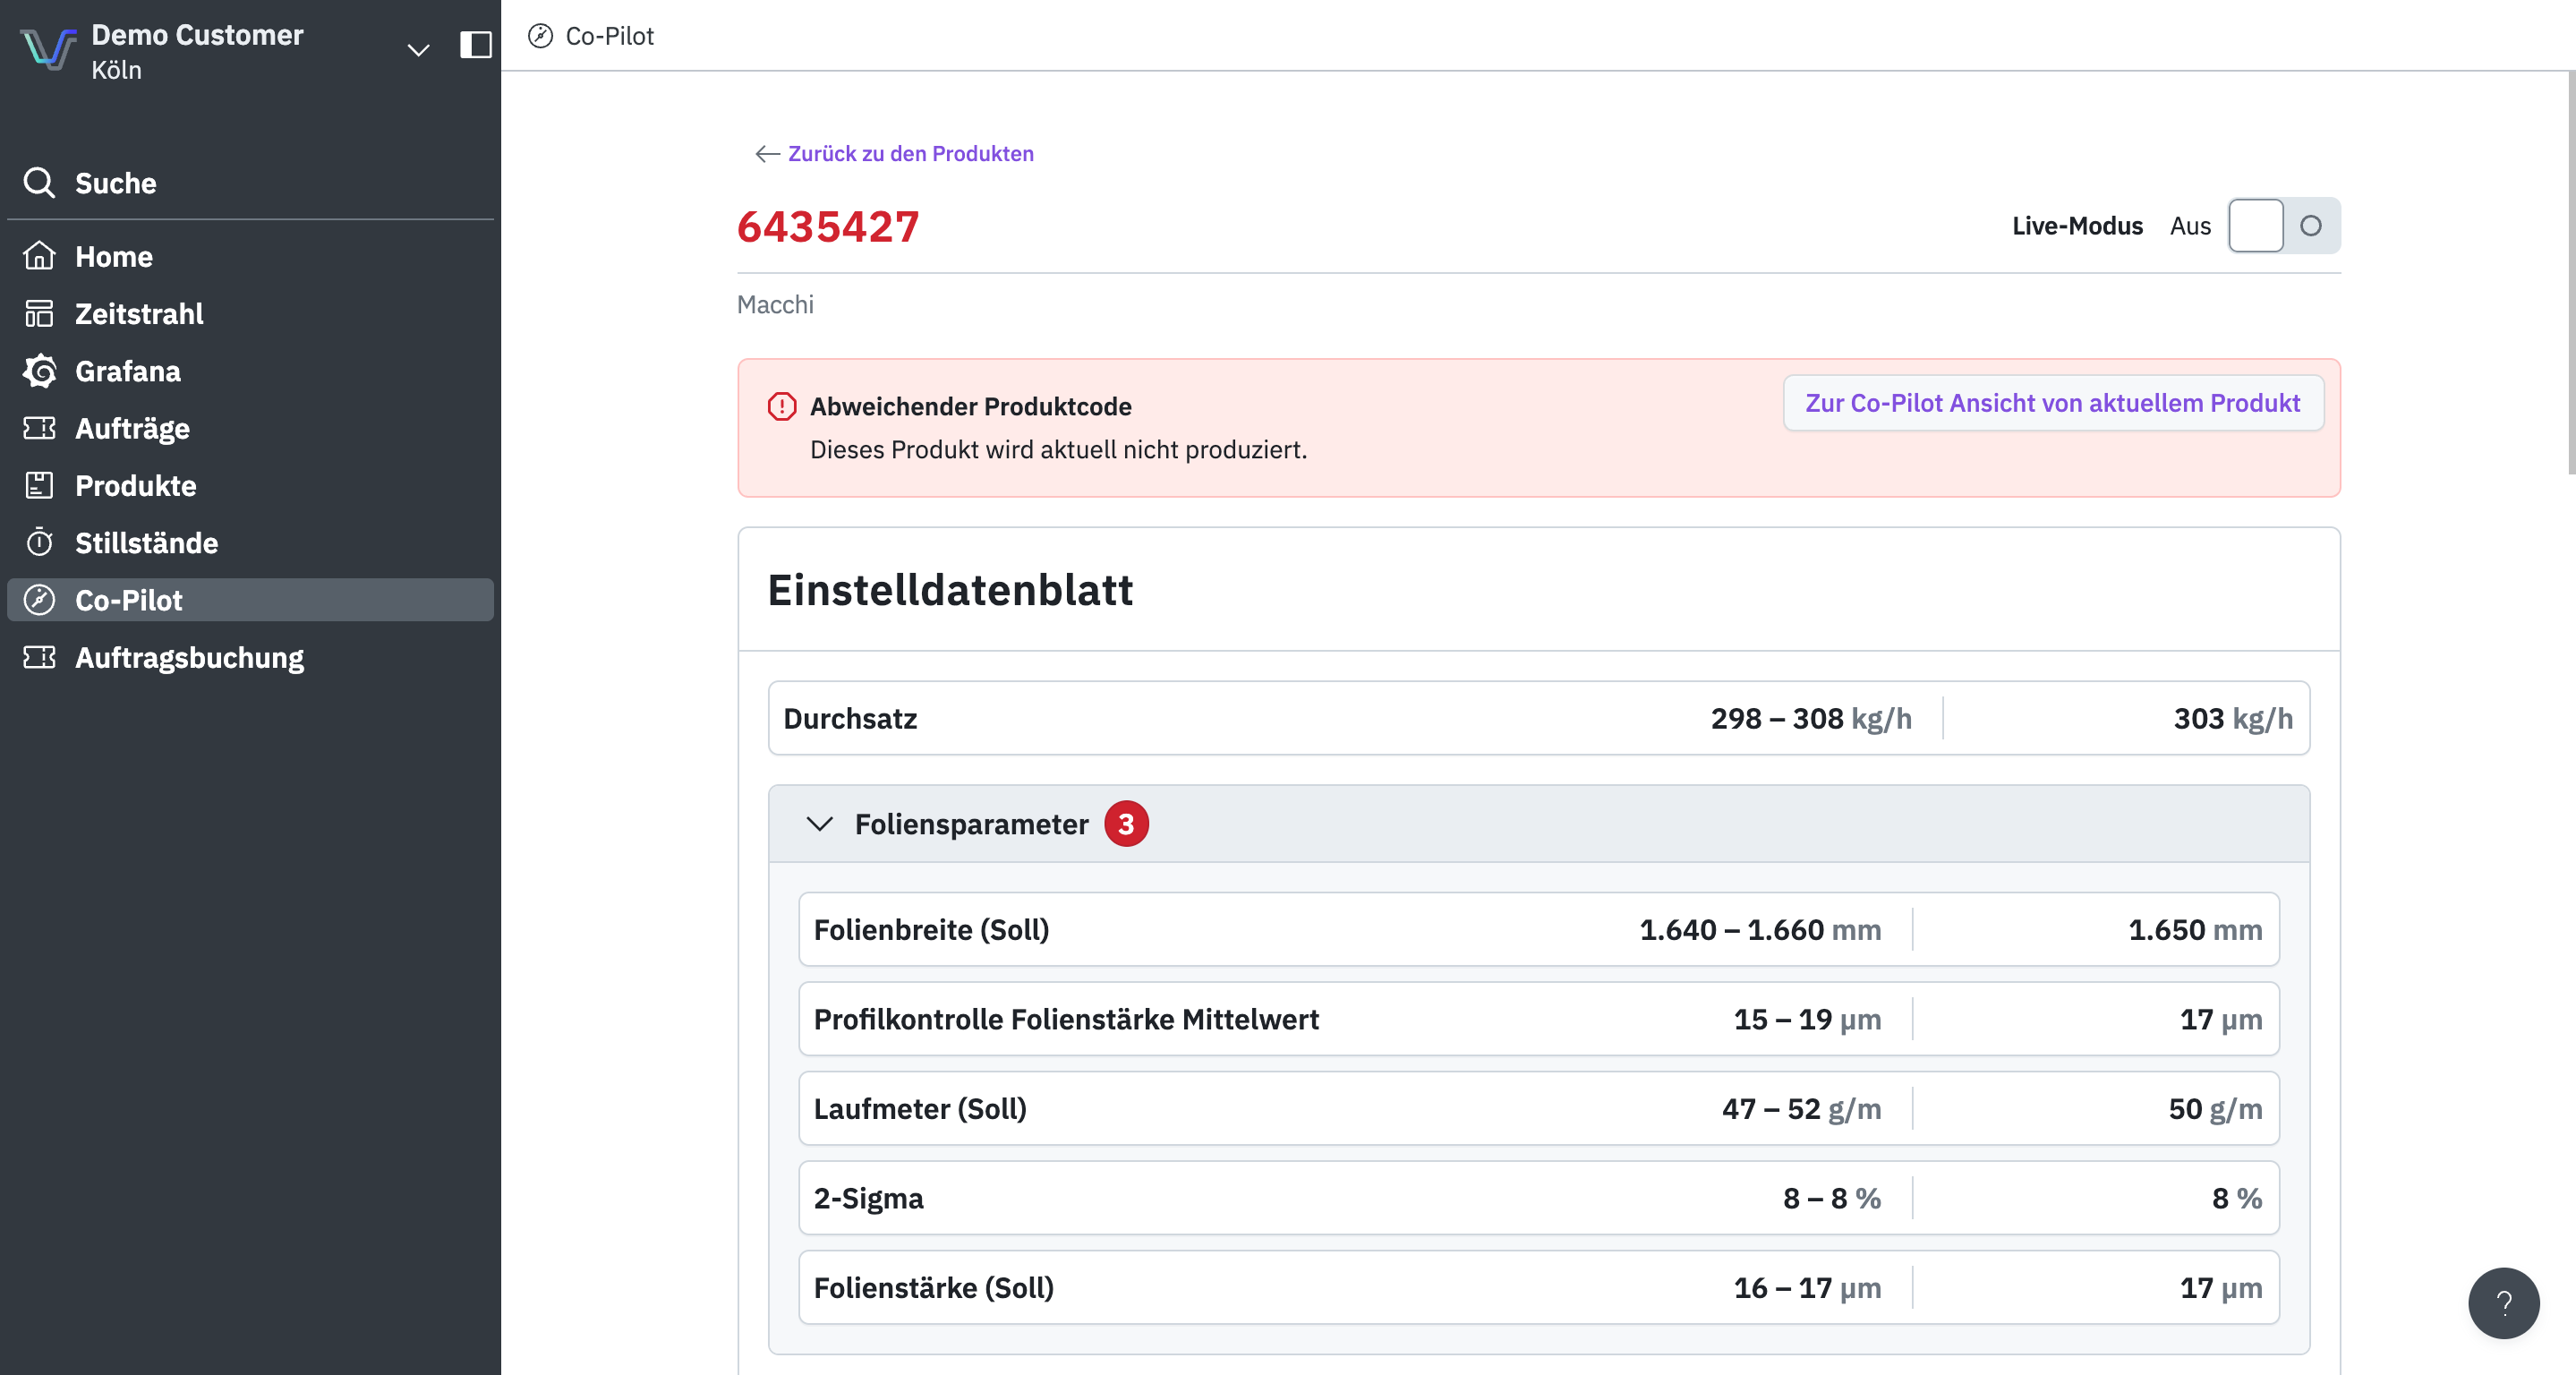Click the Zeitstrahl timeline icon
The height and width of the screenshot is (1375, 2576).
pyautogui.click(x=39, y=314)
